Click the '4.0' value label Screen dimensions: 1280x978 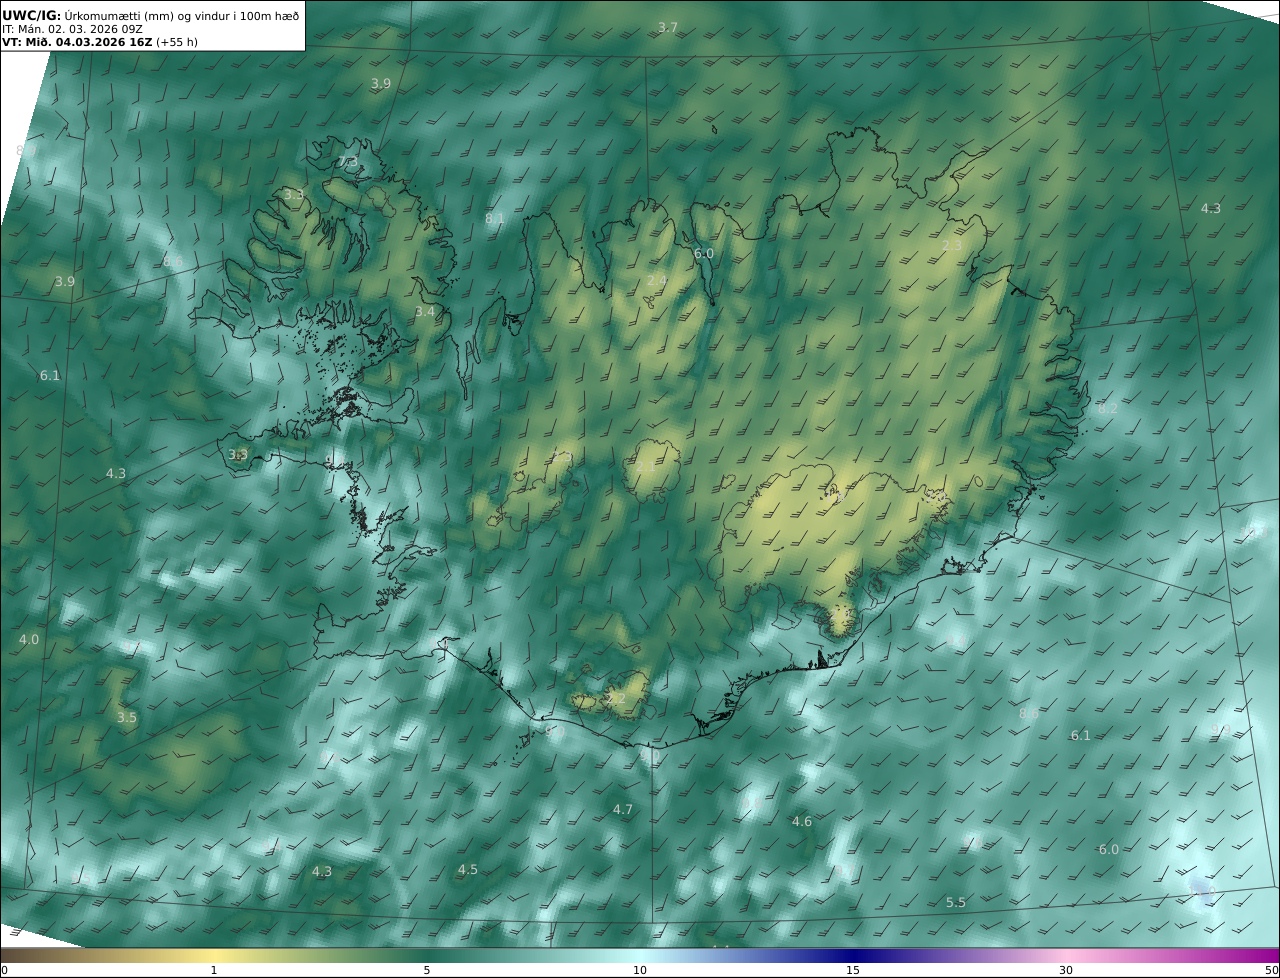tap(29, 639)
